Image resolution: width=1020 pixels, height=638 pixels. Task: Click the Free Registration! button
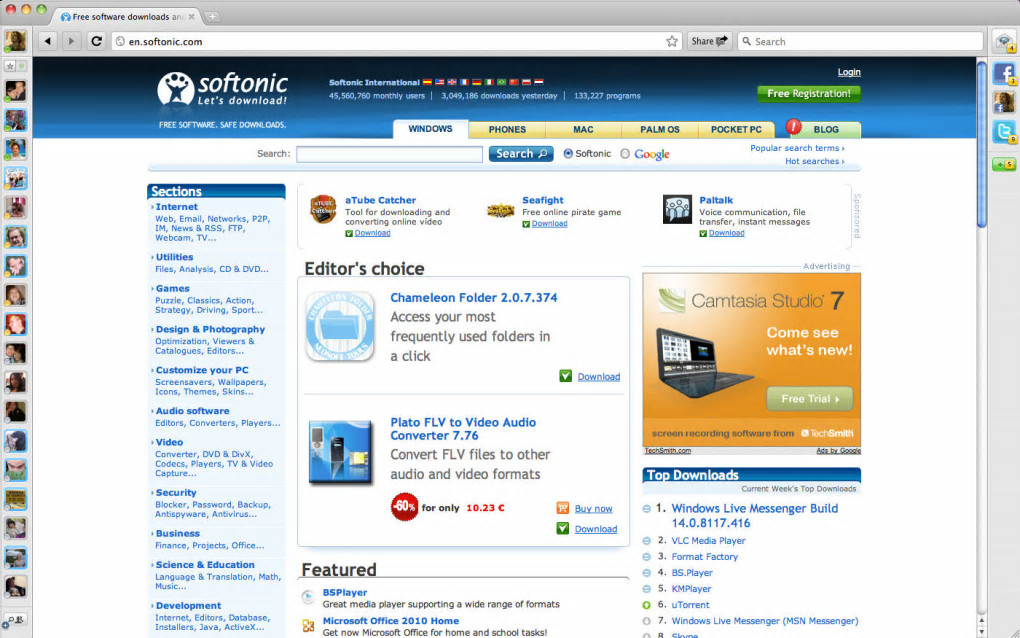click(809, 94)
